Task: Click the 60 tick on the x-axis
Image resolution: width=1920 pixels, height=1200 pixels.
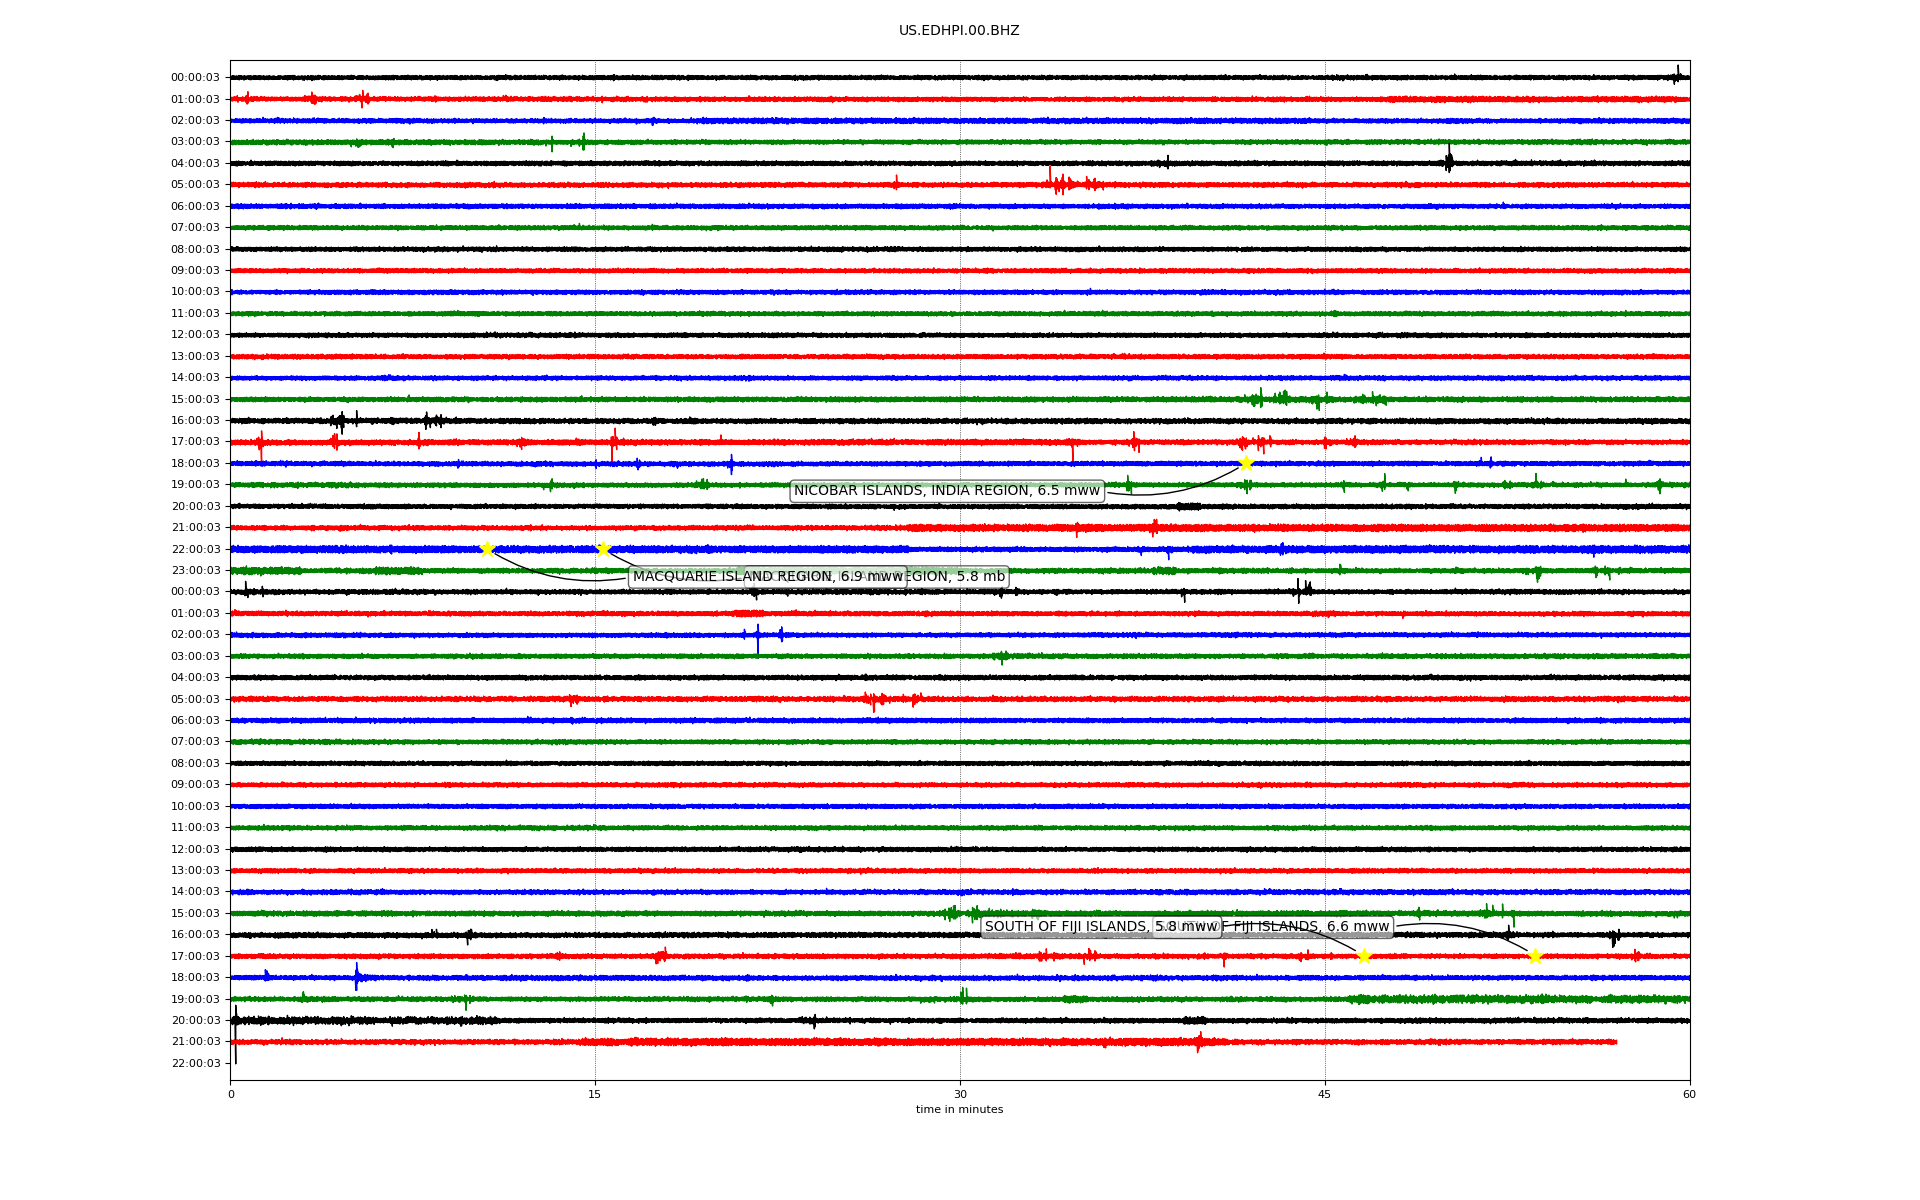Action: pyautogui.click(x=1689, y=1094)
